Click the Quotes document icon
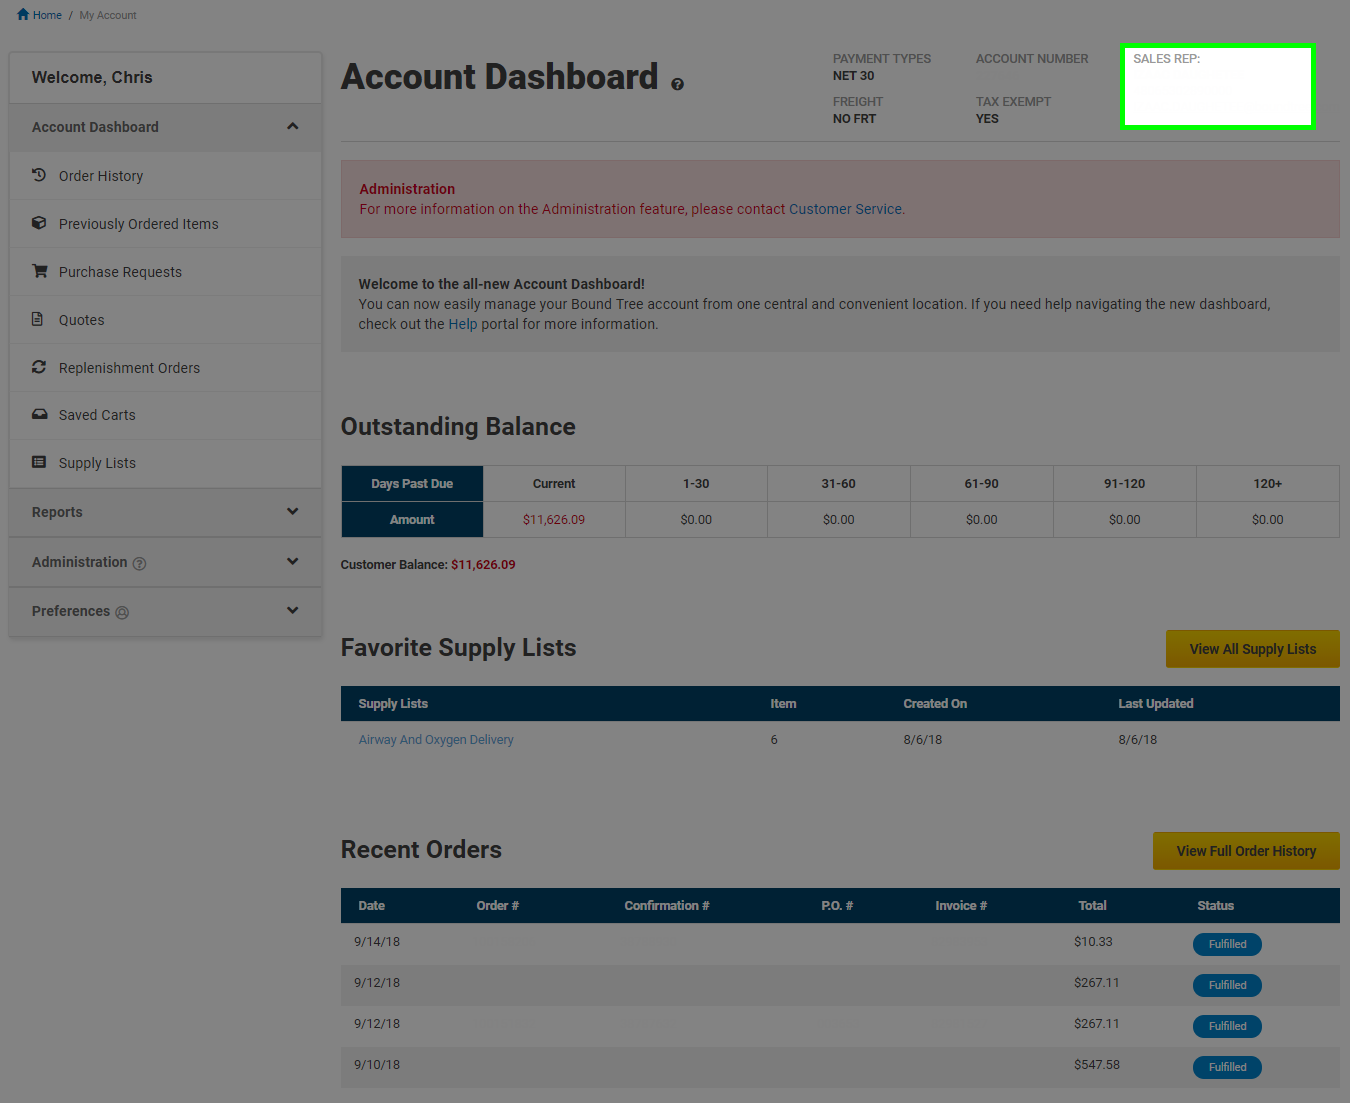Image resolution: width=1350 pixels, height=1103 pixels. point(39,319)
